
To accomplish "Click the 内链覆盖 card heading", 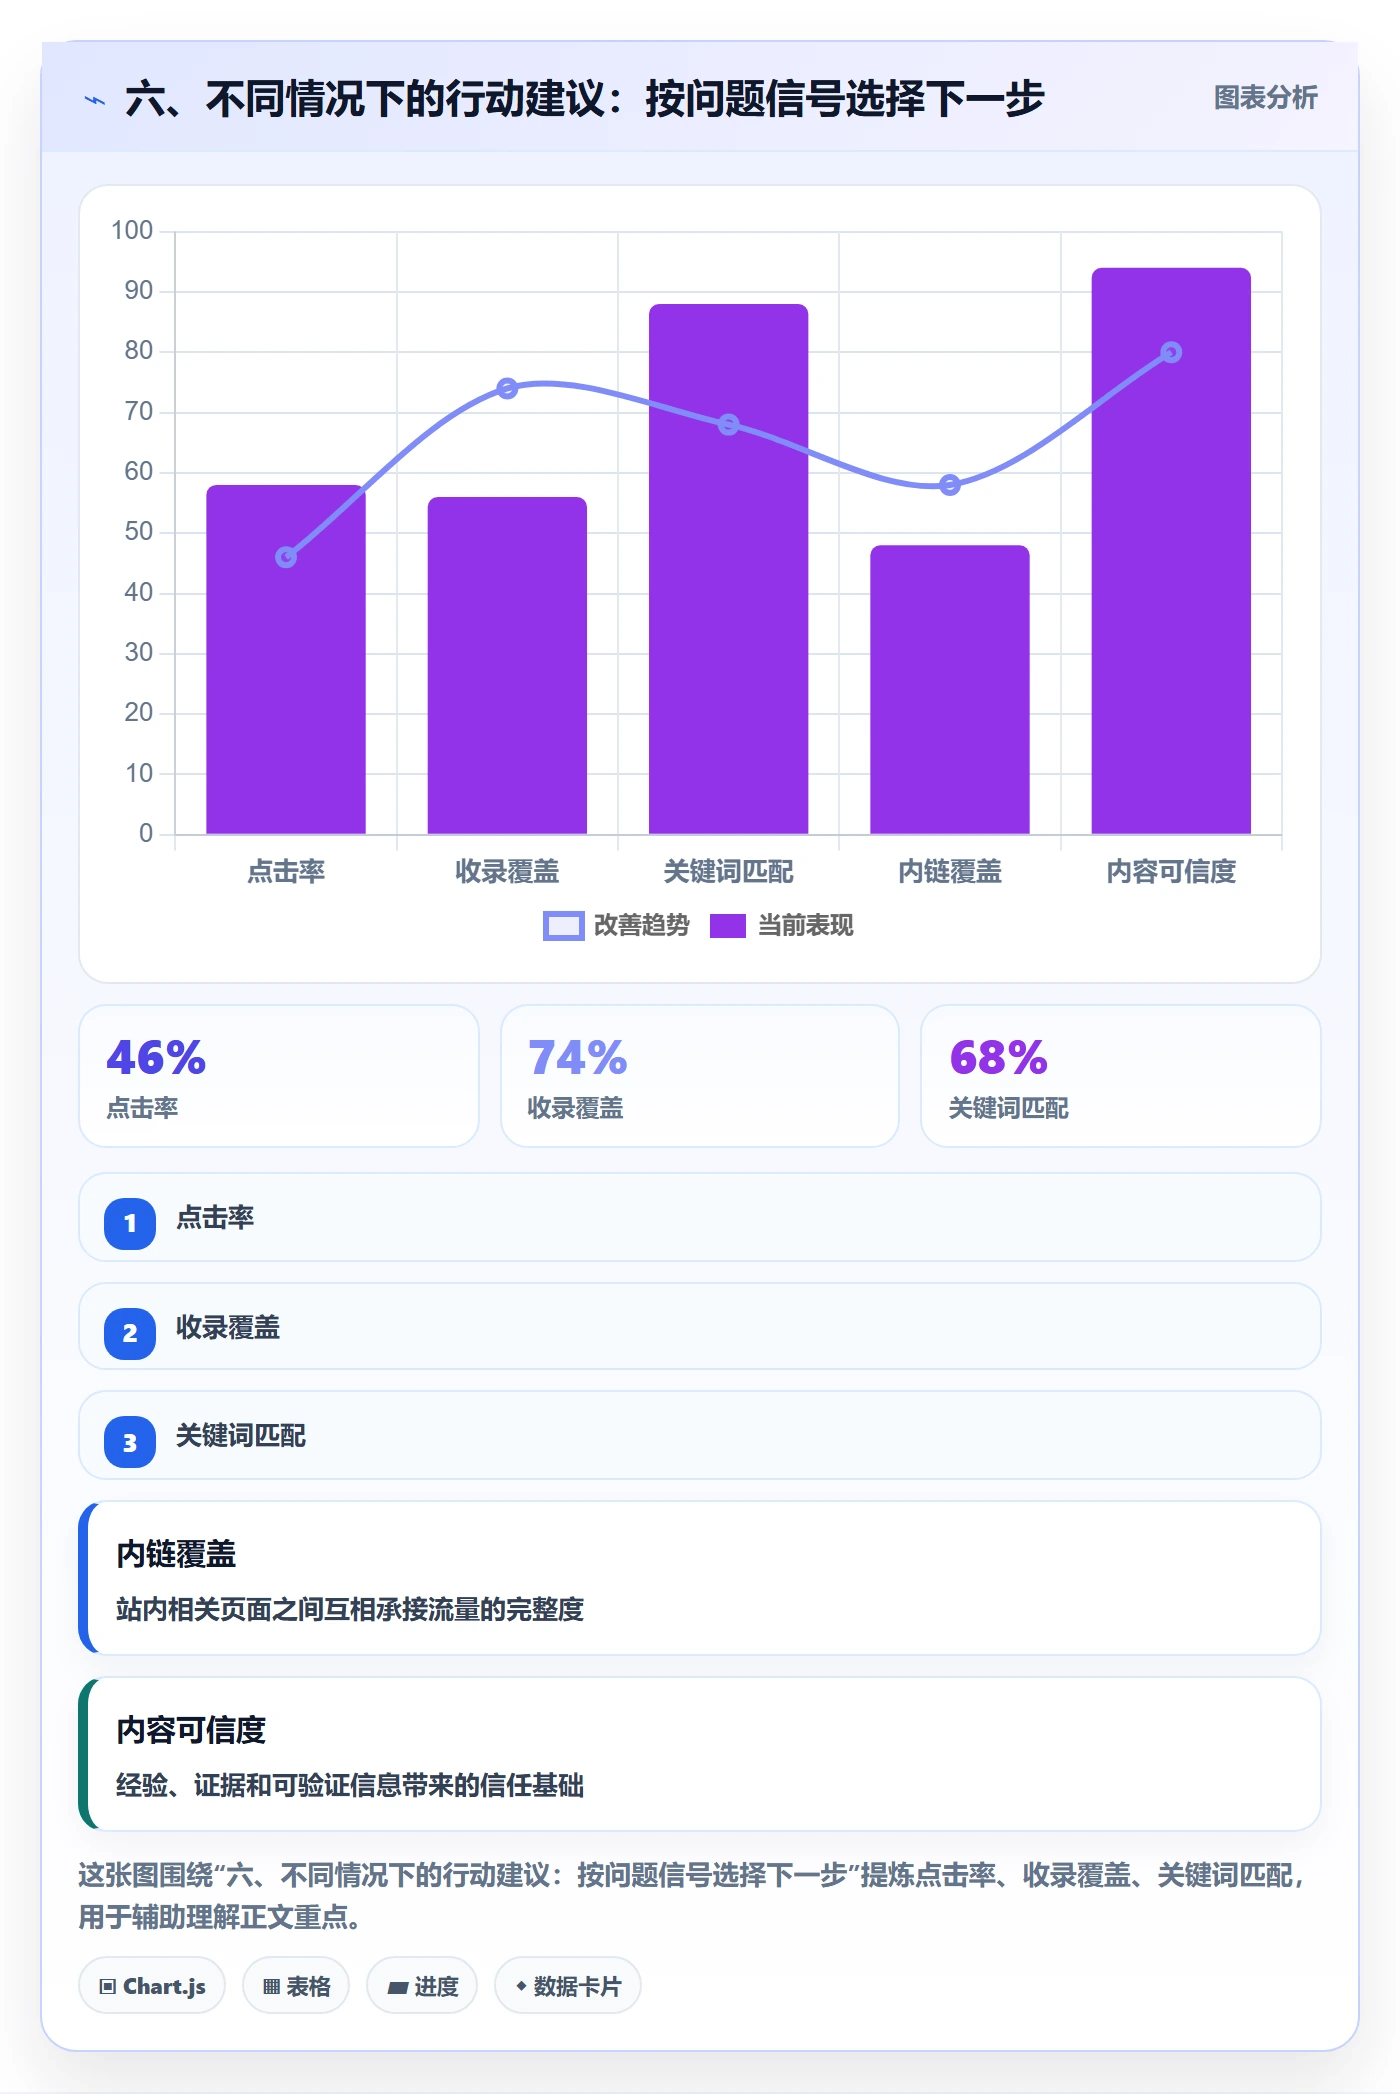I will tap(176, 1554).
